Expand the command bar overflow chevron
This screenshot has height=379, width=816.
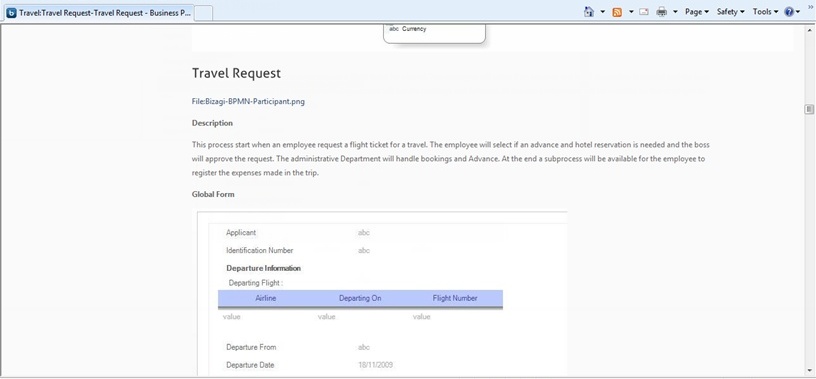pos(809,8)
